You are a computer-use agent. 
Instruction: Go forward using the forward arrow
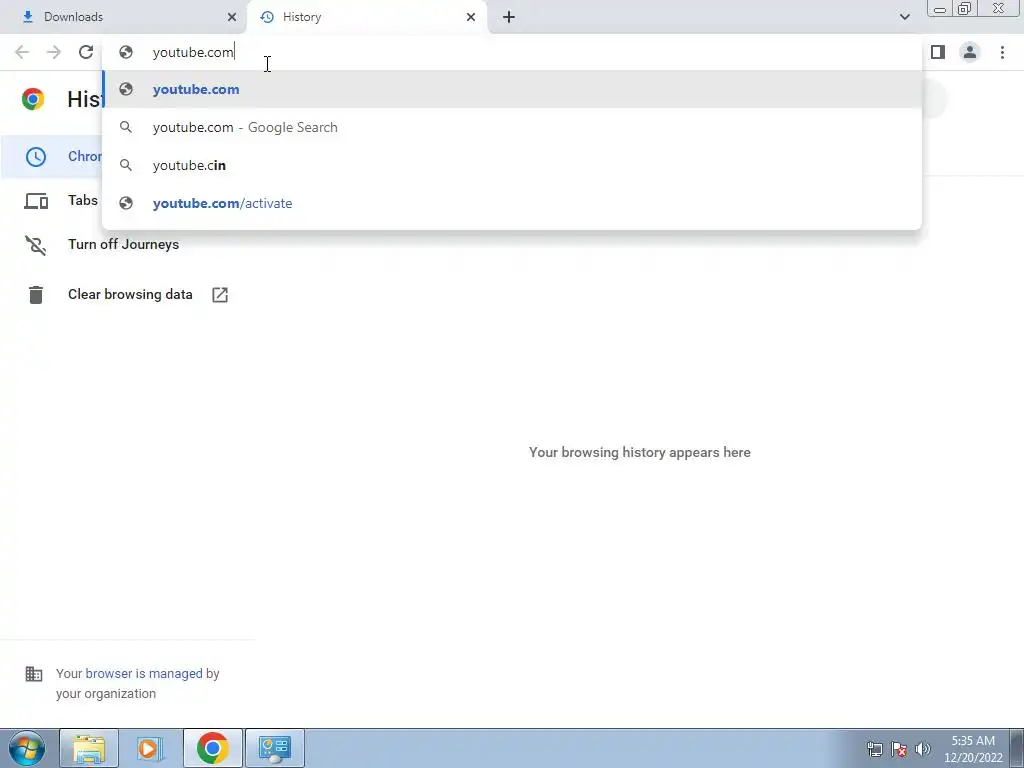point(54,52)
